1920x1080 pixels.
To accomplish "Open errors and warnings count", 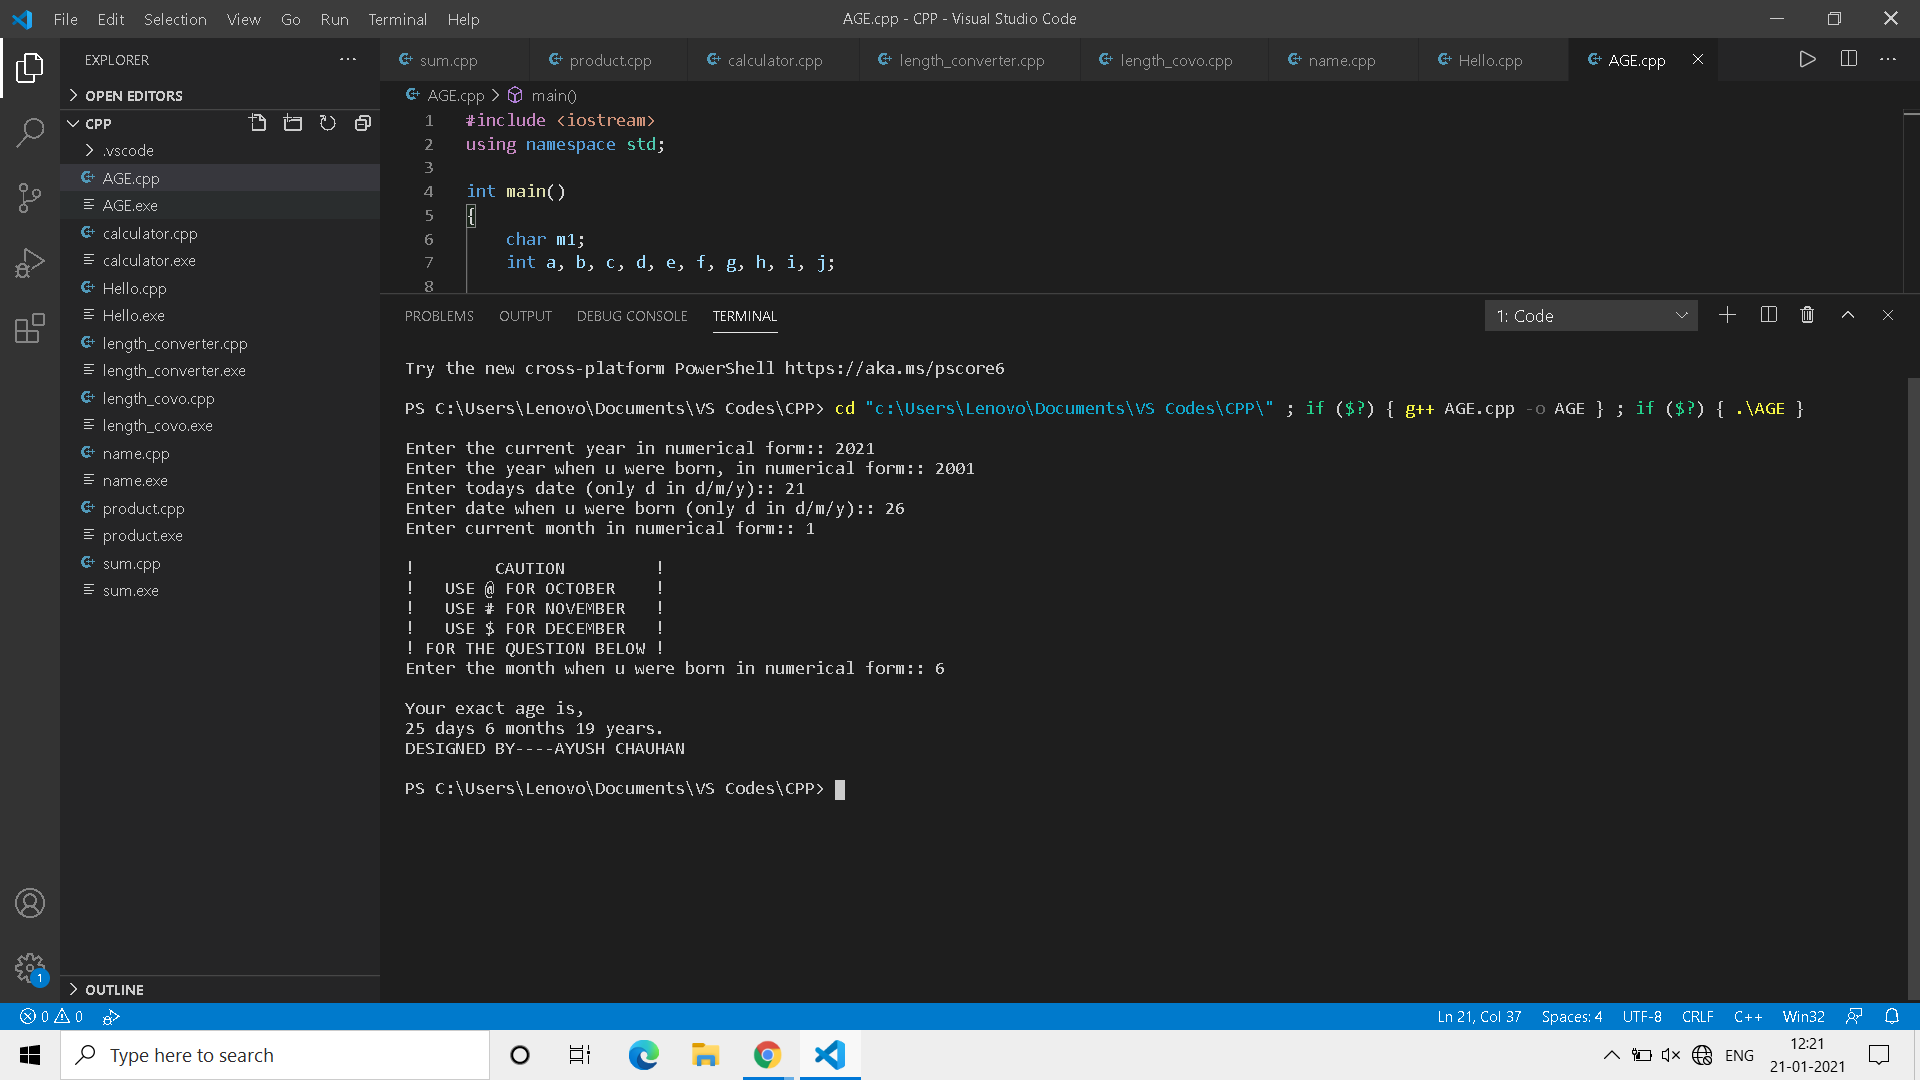I will [x=51, y=1016].
